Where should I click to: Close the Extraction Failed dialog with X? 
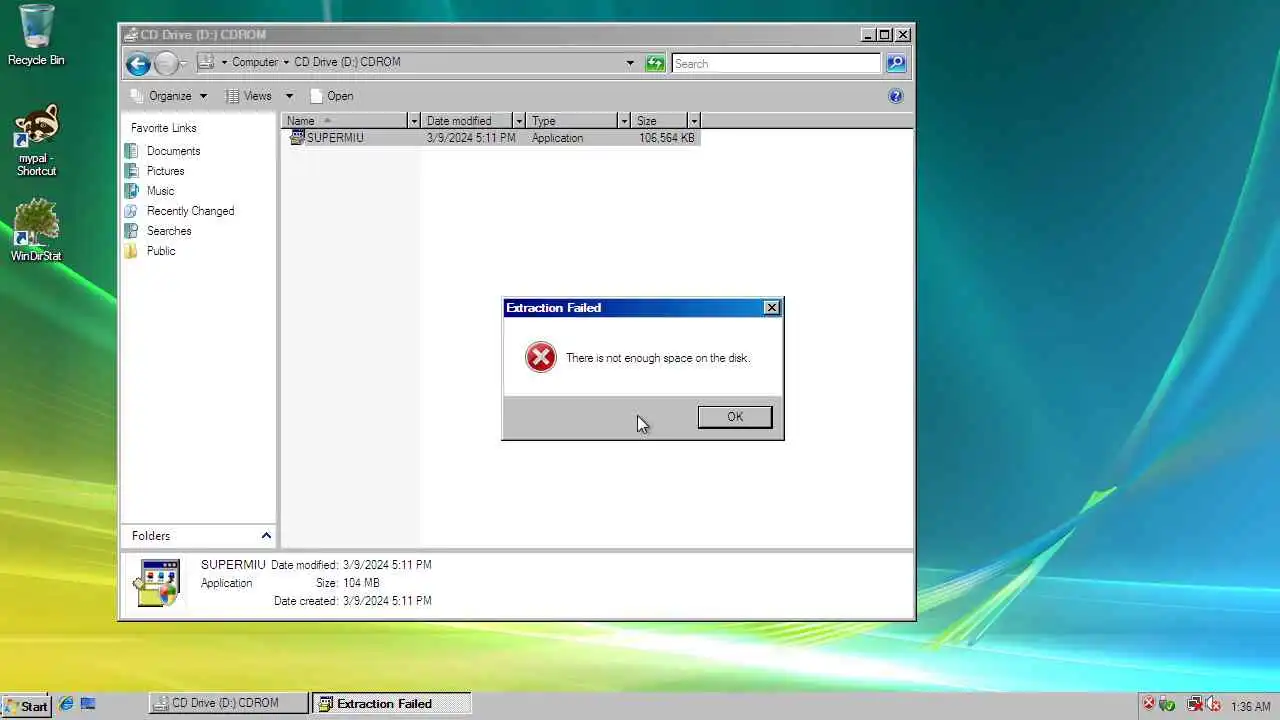[771, 308]
